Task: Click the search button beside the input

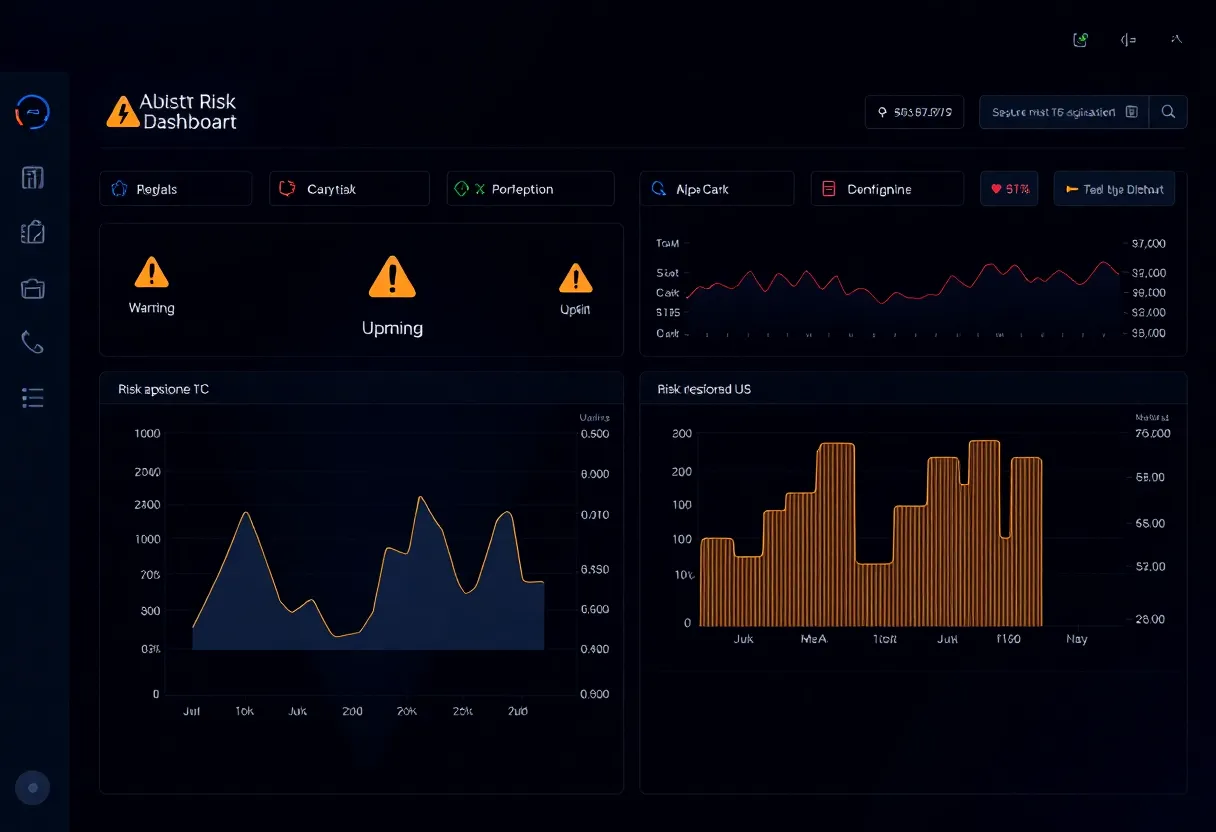Action: 1168,112
